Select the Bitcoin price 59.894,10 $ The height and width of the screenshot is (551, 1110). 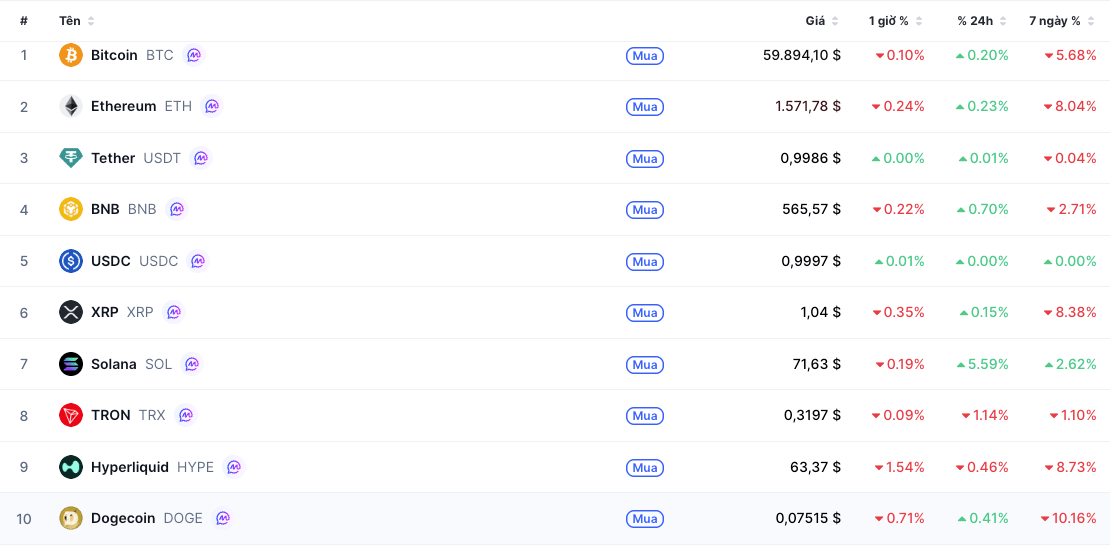pos(802,55)
